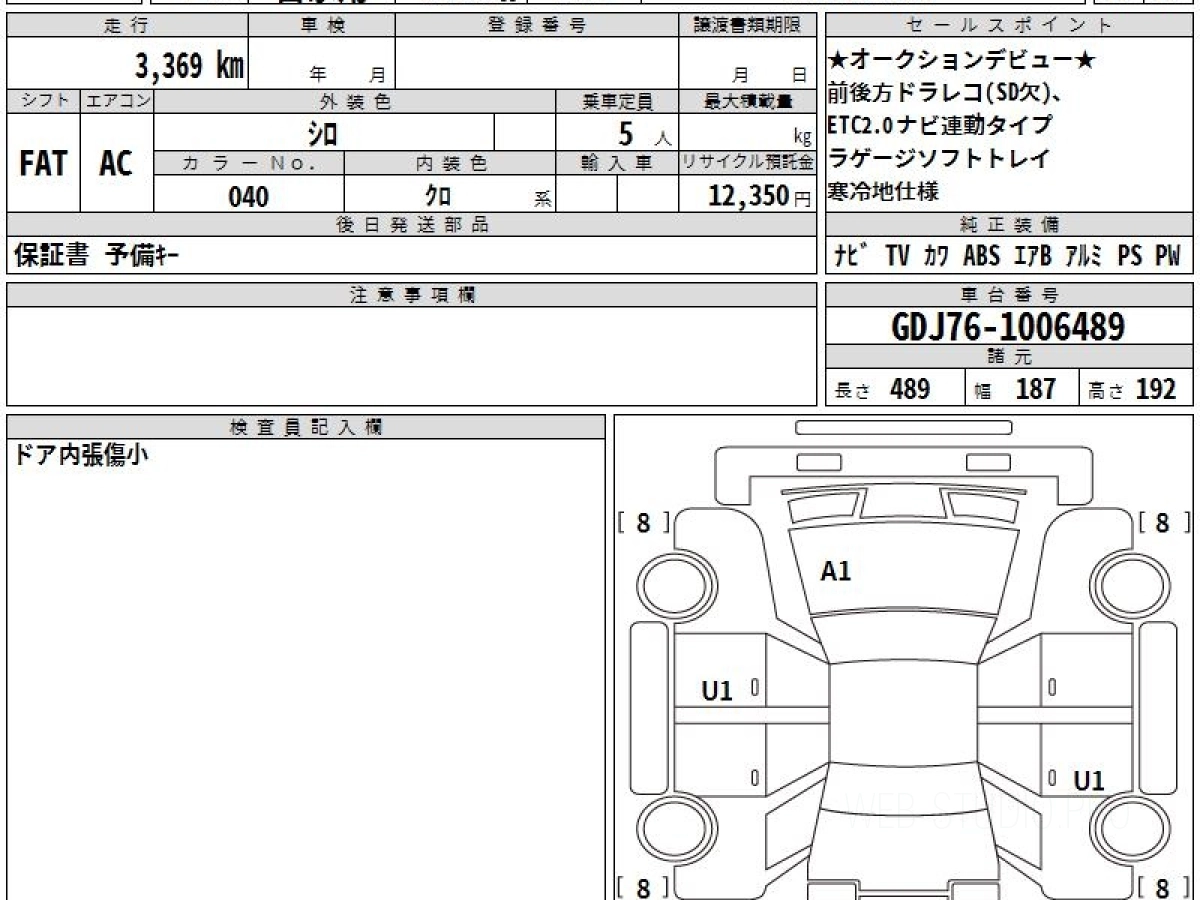Image resolution: width=1200 pixels, height=900 pixels.
Task: Click the recycle deposit 12,350円
Action: pos(760,197)
